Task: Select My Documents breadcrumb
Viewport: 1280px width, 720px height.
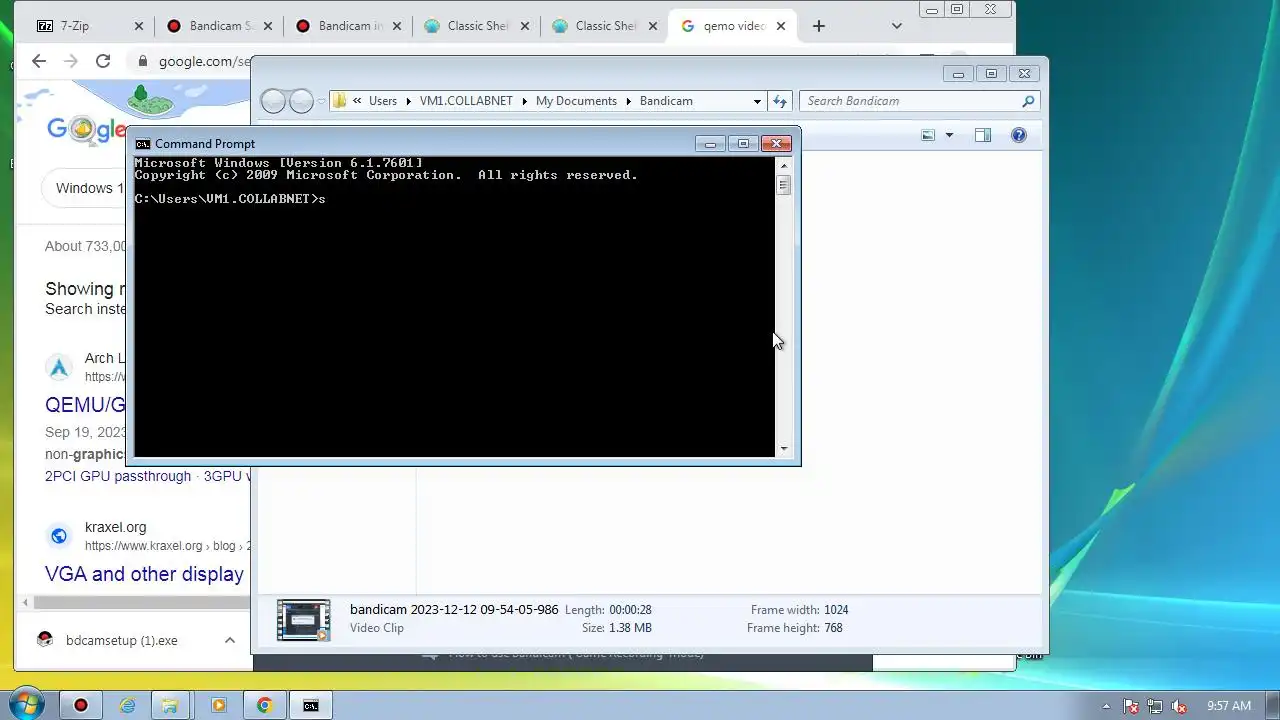Action: tap(576, 101)
